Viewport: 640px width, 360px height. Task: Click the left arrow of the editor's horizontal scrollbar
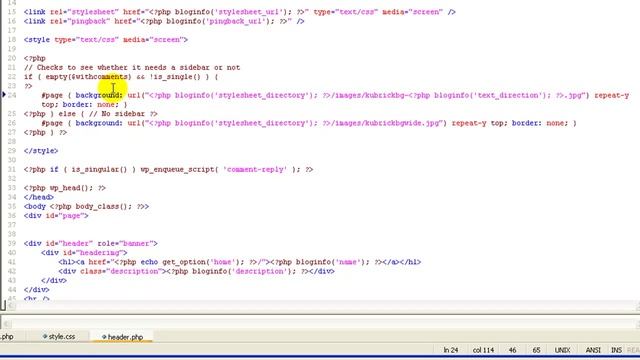point(11,306)
